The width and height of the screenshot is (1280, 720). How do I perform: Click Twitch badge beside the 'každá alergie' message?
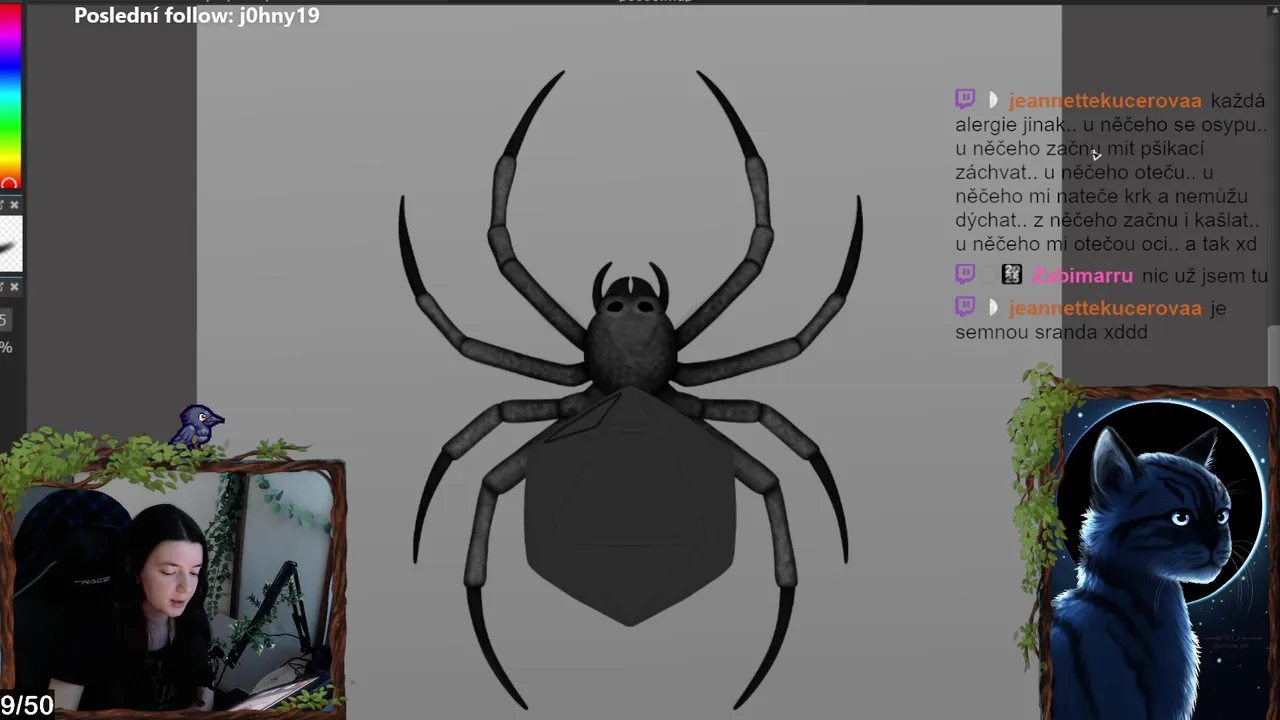(965, 99)
